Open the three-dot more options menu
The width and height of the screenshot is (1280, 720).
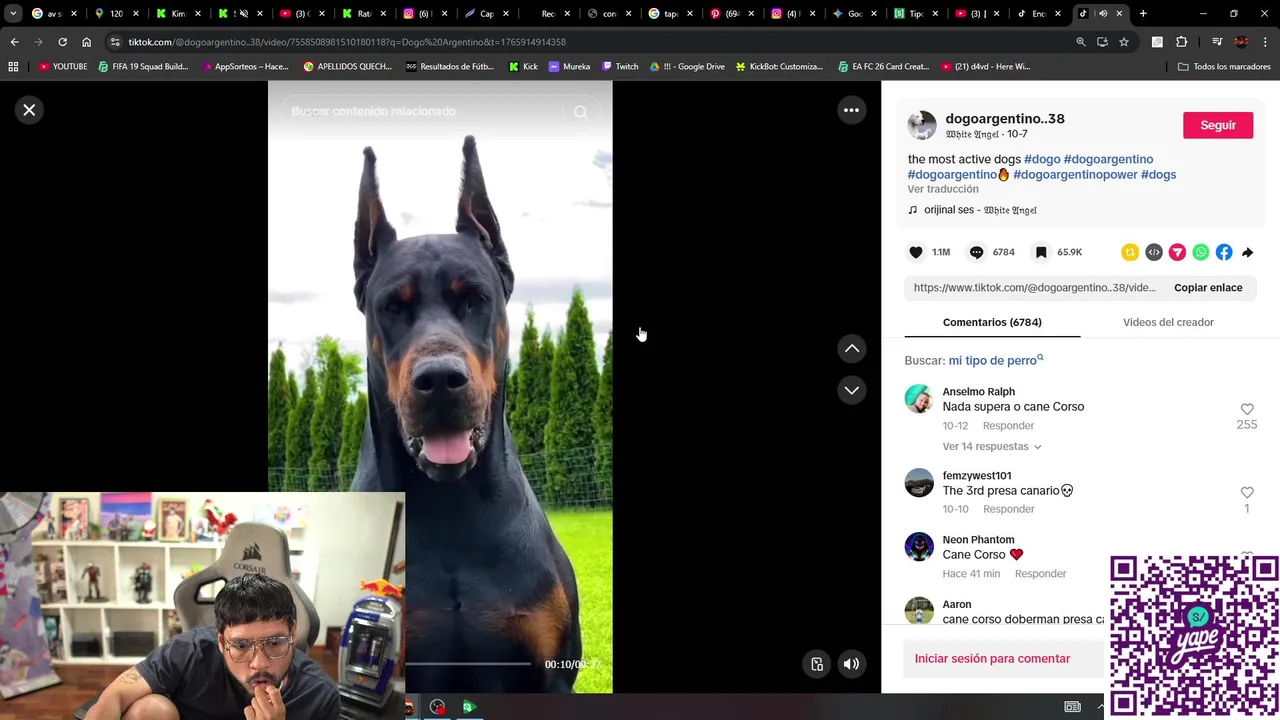coord(851,110)
